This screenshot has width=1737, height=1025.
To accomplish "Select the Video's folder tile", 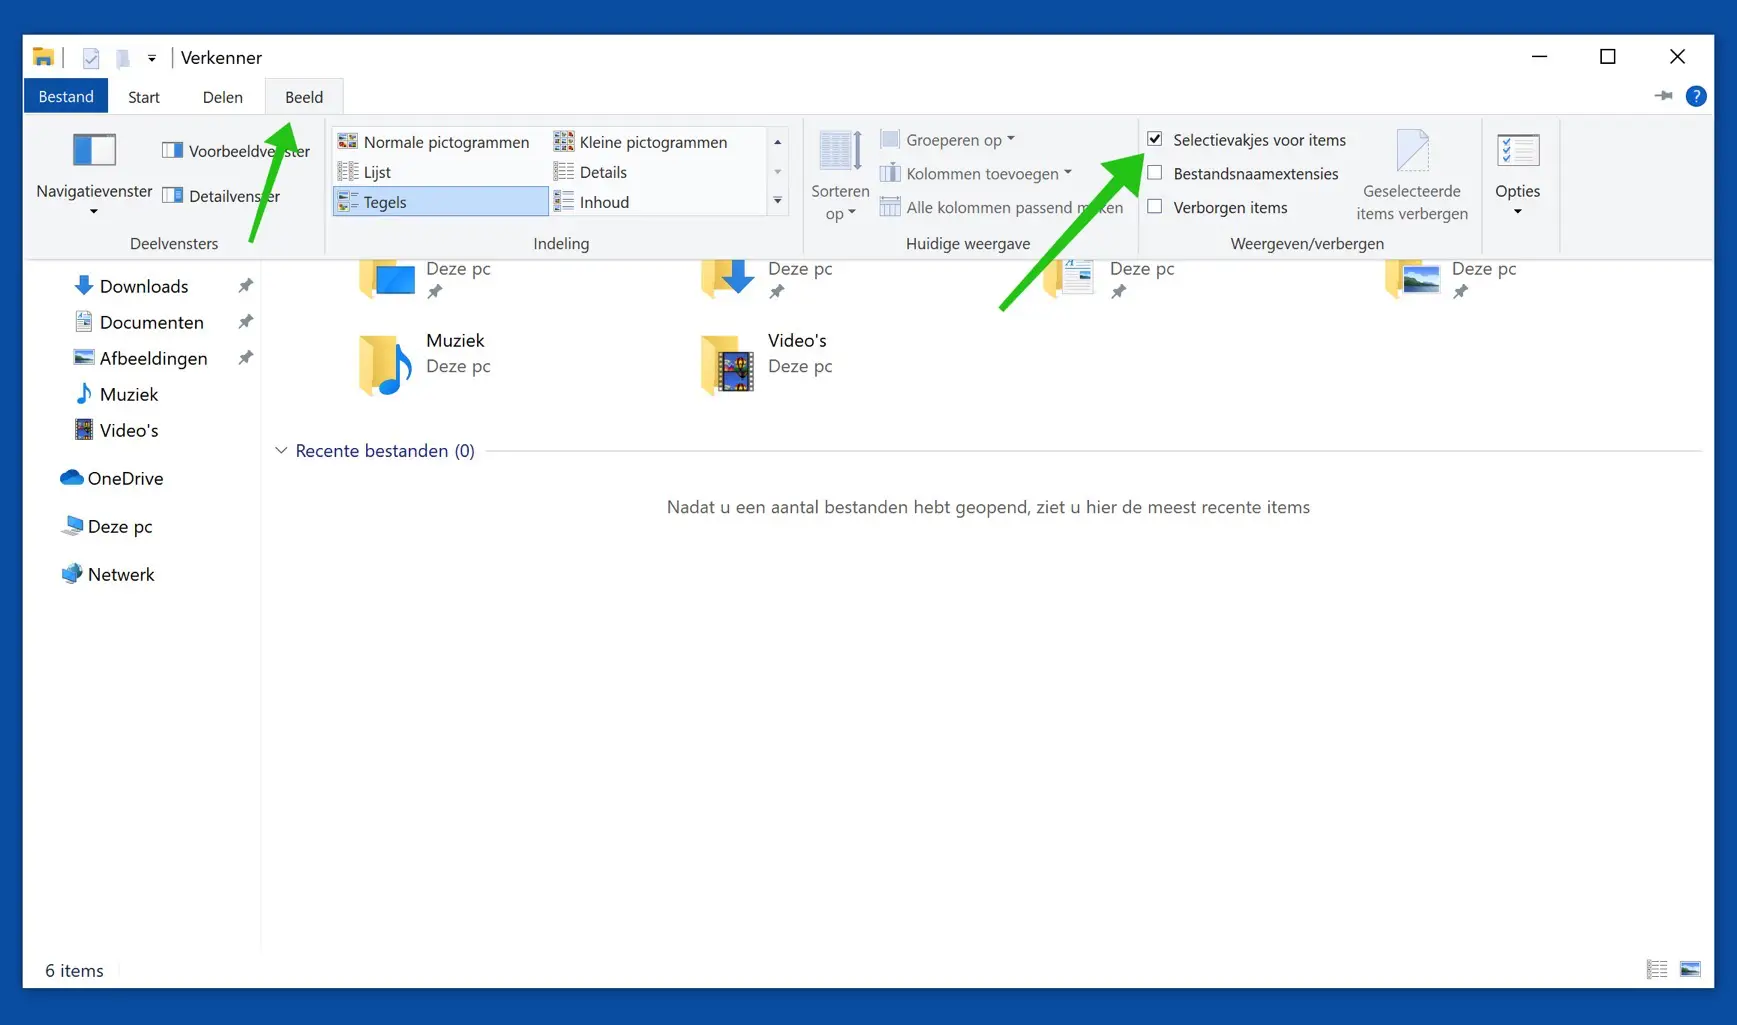I will tap(767, 364).
